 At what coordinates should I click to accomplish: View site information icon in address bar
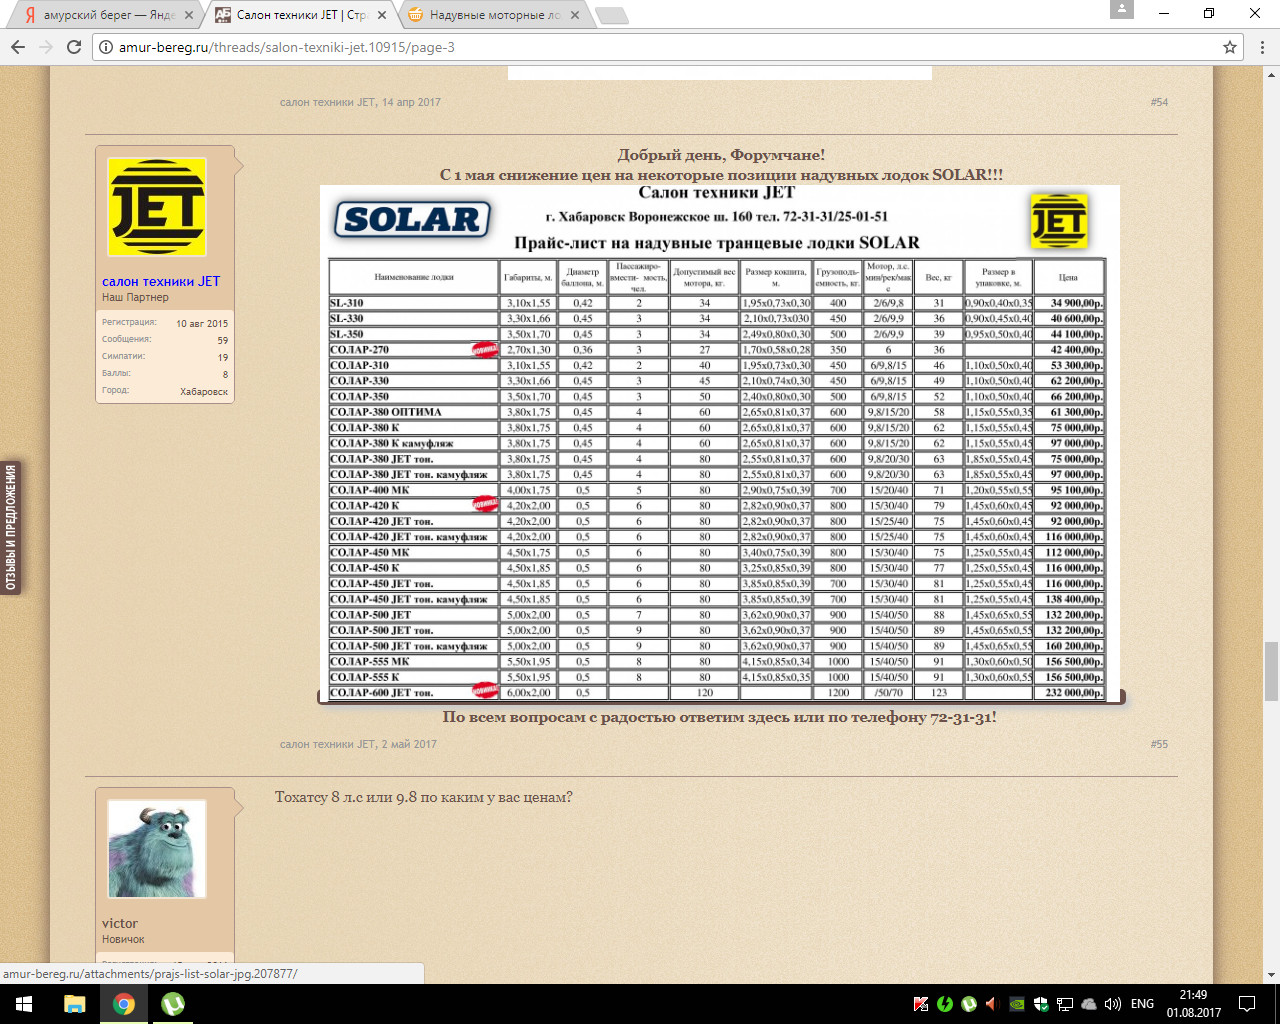pyautogui.click(x=106, y=47)
